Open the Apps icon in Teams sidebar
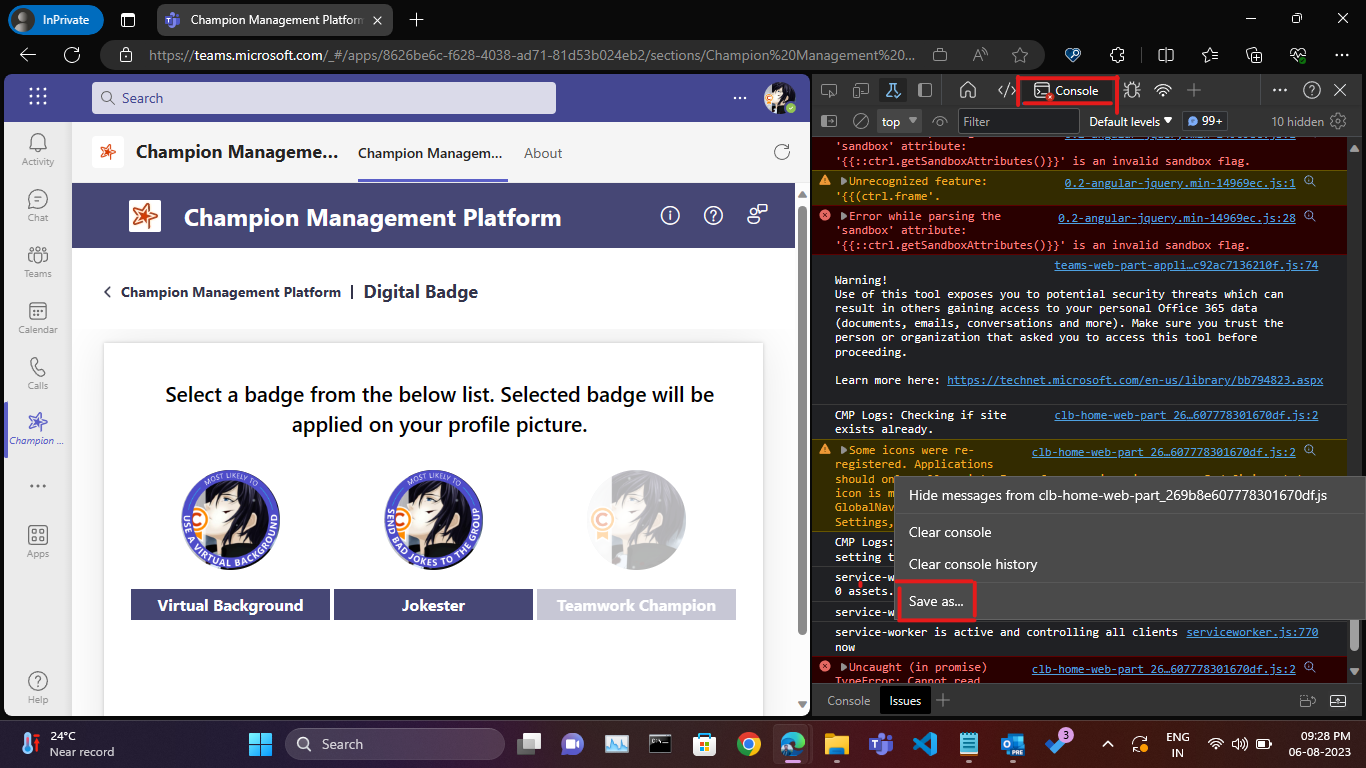This screenshot has width=1366, height=768. [x=37, y=536]
